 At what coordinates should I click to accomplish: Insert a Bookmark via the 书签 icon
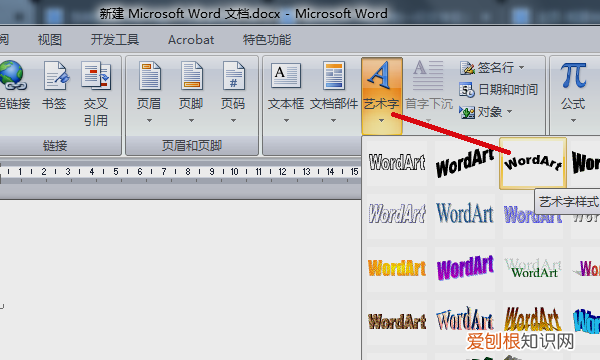click(56, 76)
